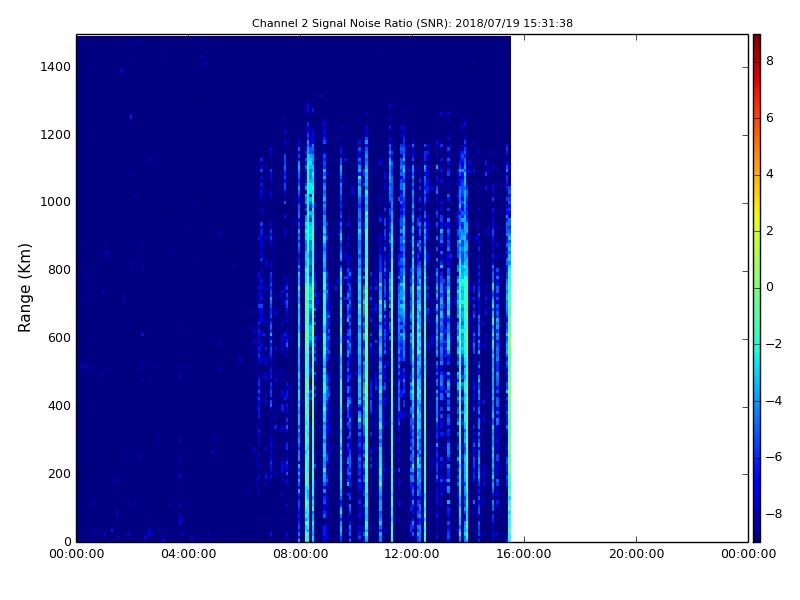Screen dimensions: 800x600
Task: Click the colorbar label −8
Action: click(774, 514)
